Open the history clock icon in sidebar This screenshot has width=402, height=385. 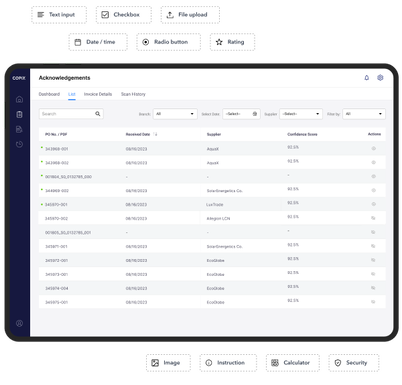pos(19,144)
